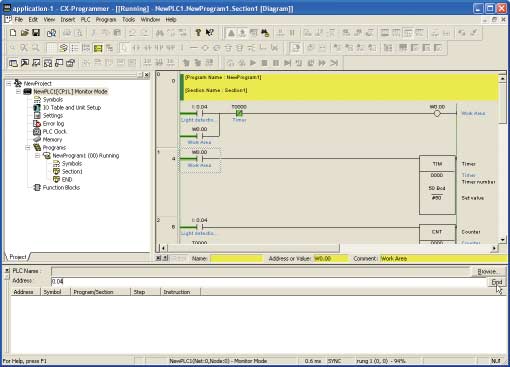Viewport: 510px width, 367px height.
Task: Select the T0000 timer contact
Action: coord(239,113)
